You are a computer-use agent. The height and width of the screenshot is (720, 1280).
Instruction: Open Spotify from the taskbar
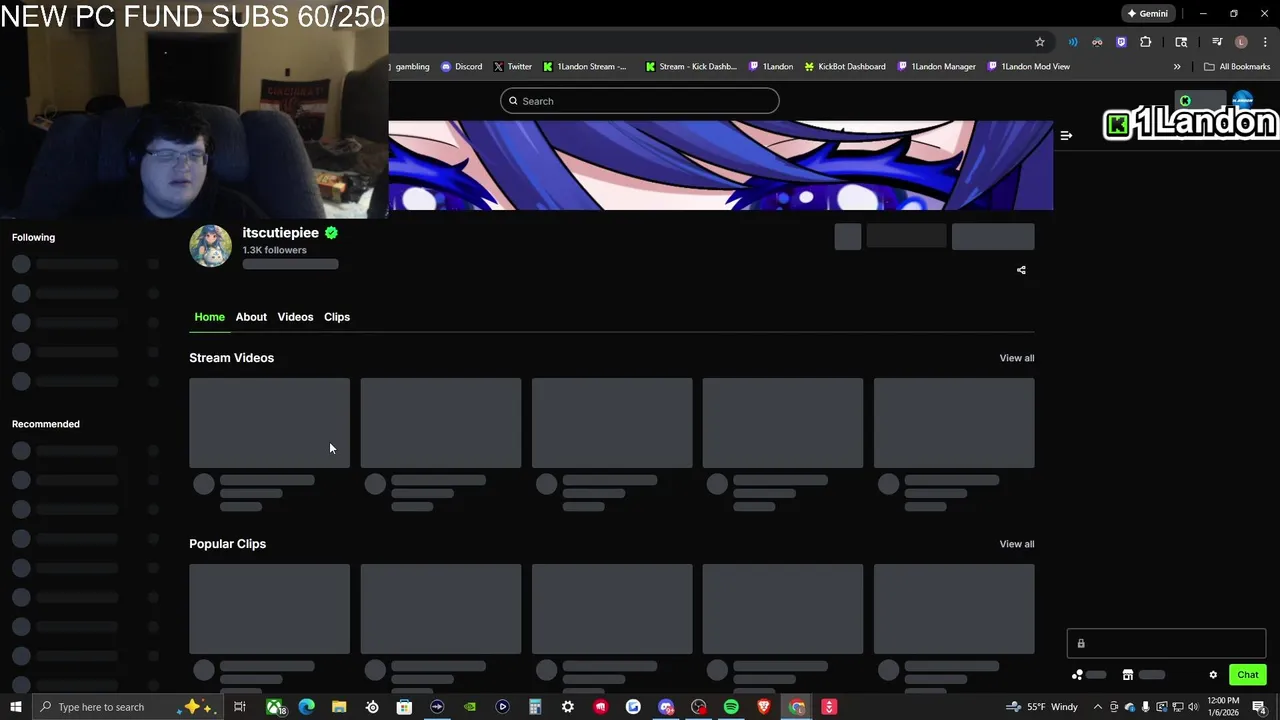coord(731,707)
